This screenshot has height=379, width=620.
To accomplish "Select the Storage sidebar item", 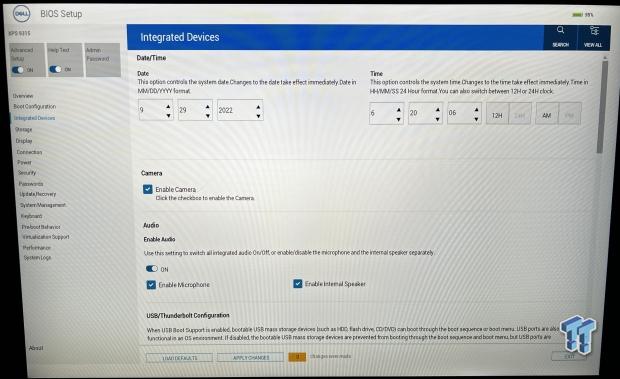I will pyautogui.click(x=24, y=130).
